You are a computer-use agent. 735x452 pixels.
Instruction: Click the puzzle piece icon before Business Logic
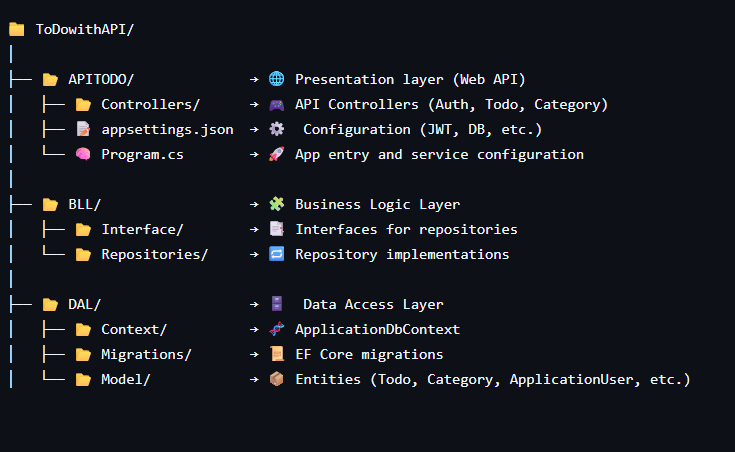277,204
